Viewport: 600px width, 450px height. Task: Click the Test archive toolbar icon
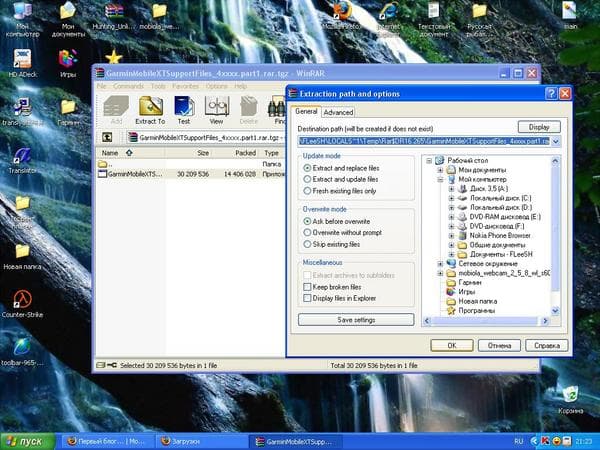(184, 110)
